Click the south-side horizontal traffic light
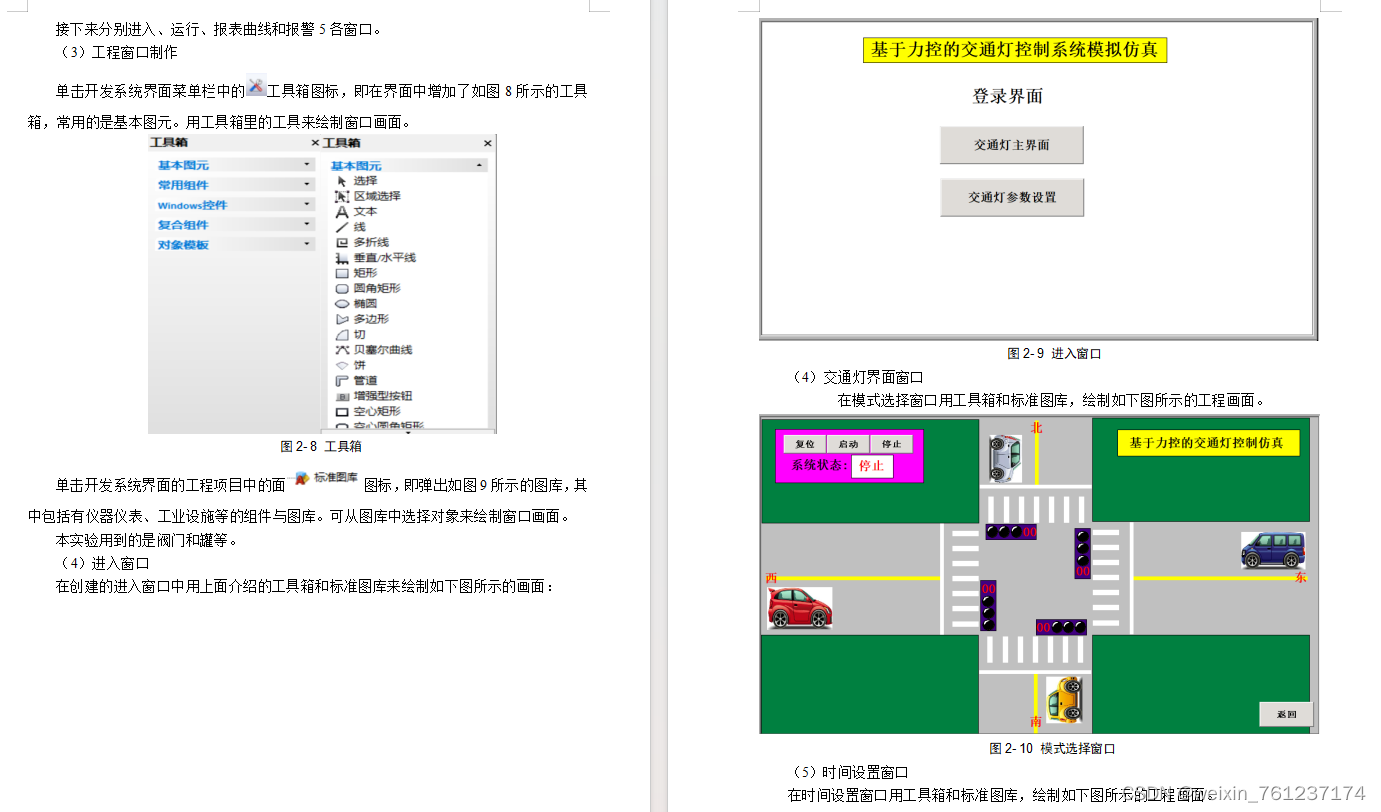 (x=1061, y=627)
